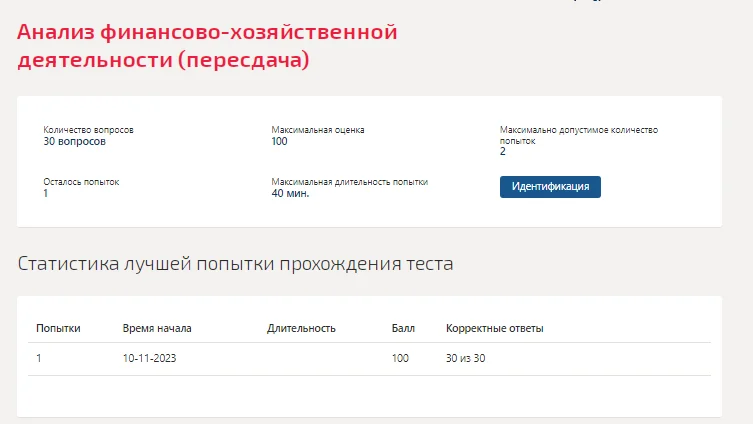Click the maximum score value 100 in the info card

[x=279, y=142]
